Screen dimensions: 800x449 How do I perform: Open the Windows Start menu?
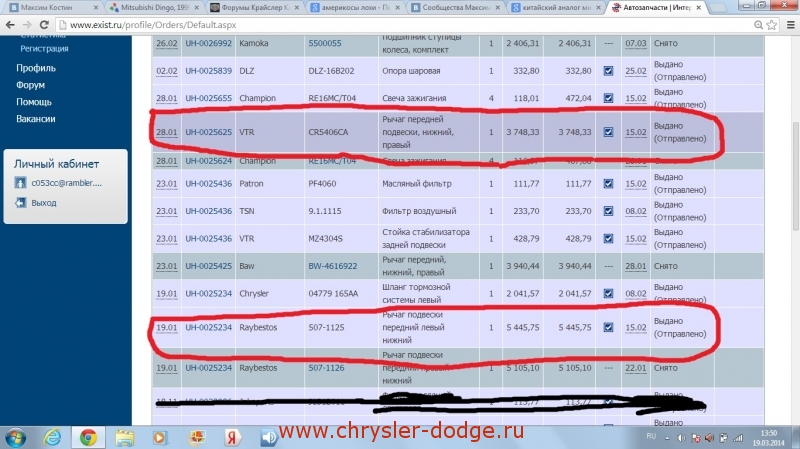[x=15, y=438]
